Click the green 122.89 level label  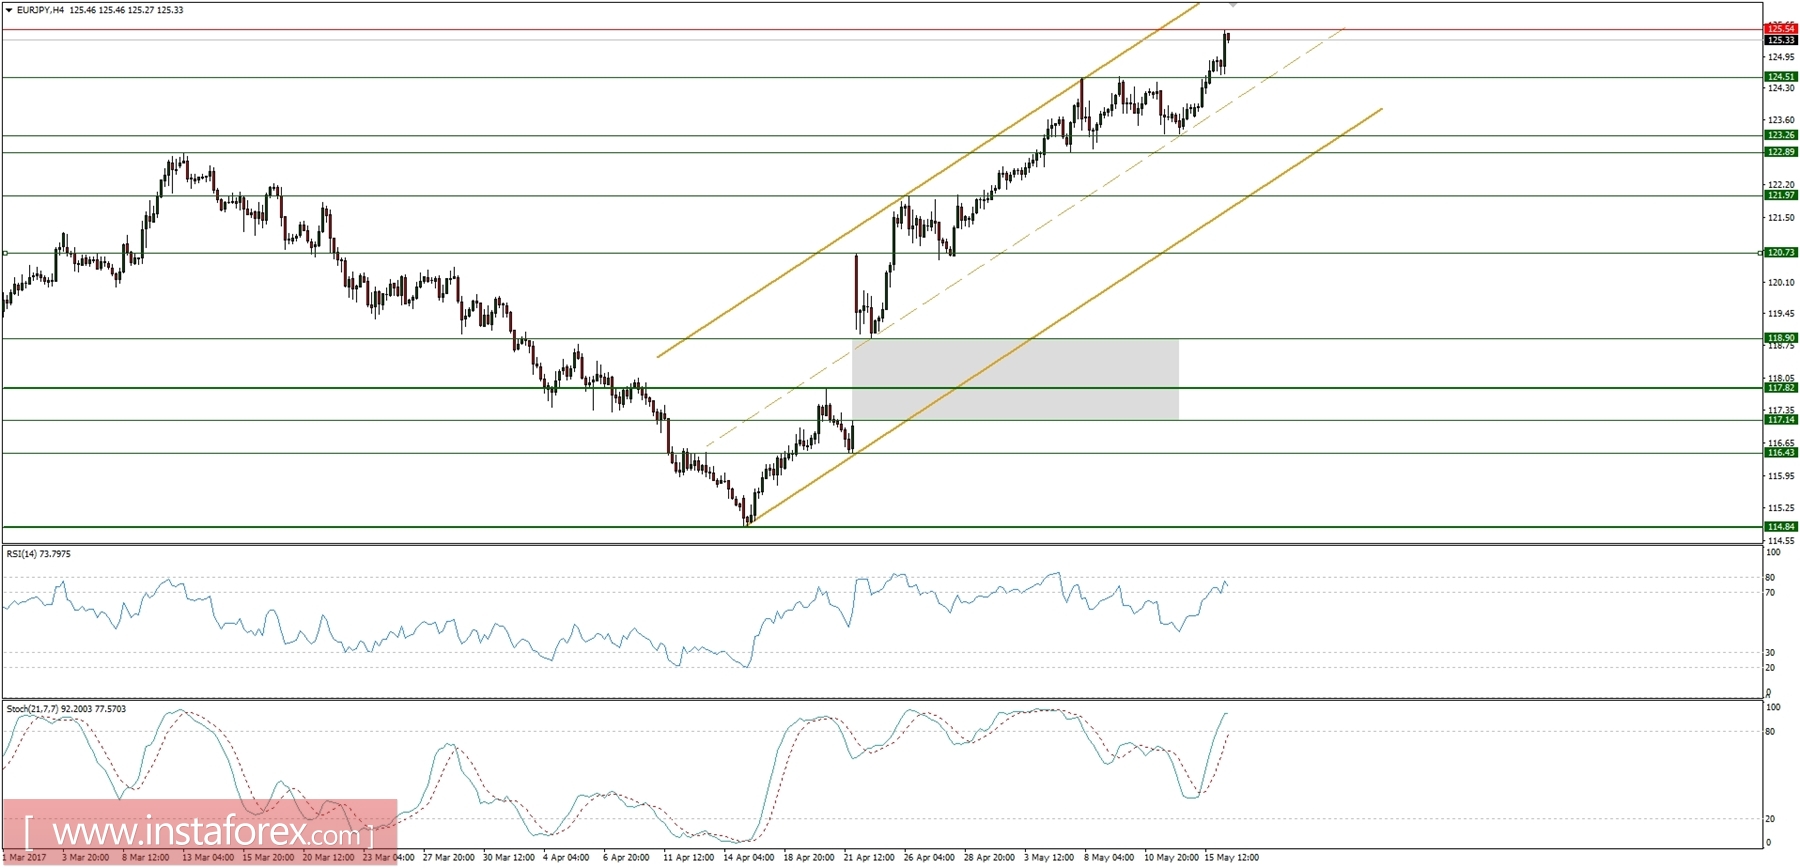click(1781, 152)
